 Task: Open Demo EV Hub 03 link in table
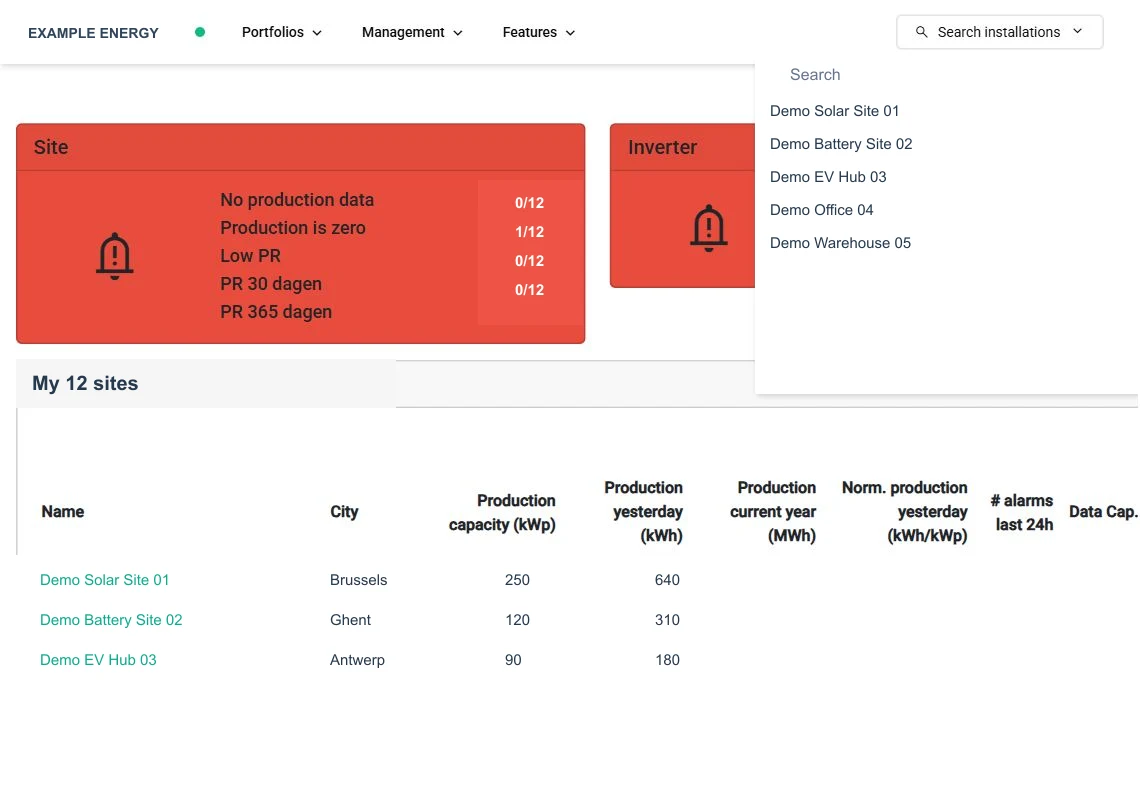tap(98, 660)
